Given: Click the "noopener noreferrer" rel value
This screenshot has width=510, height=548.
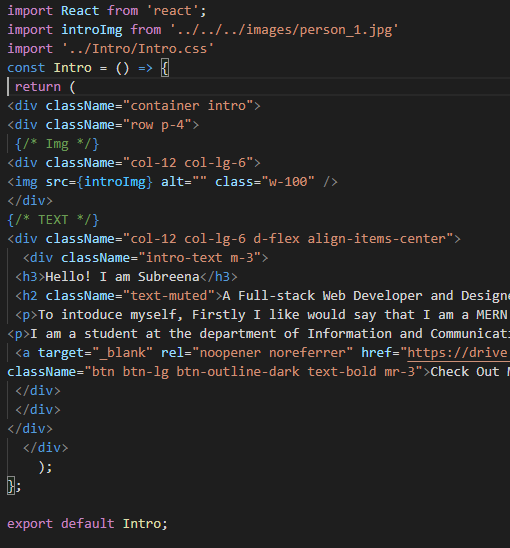Looking at the screenshot, I should pyautogui.click(x=272, y=353).
